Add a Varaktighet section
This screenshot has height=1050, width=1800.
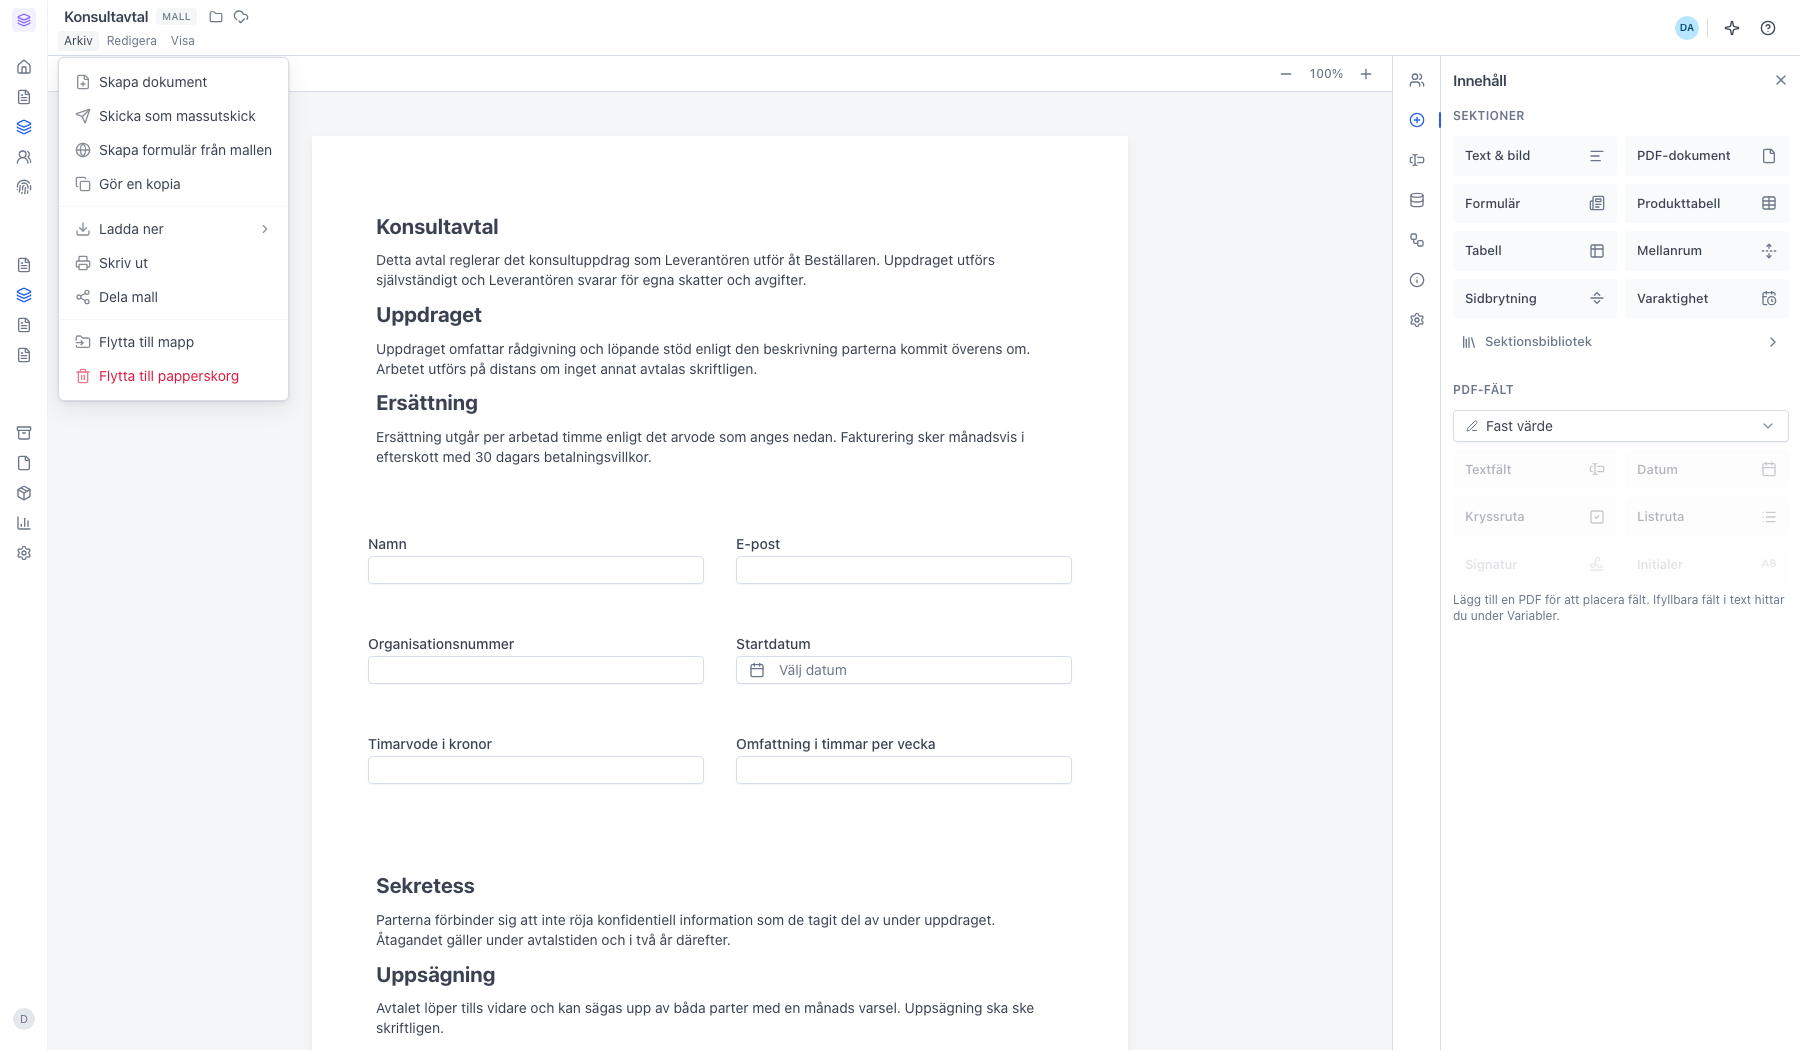click(x=1706, y=298)
